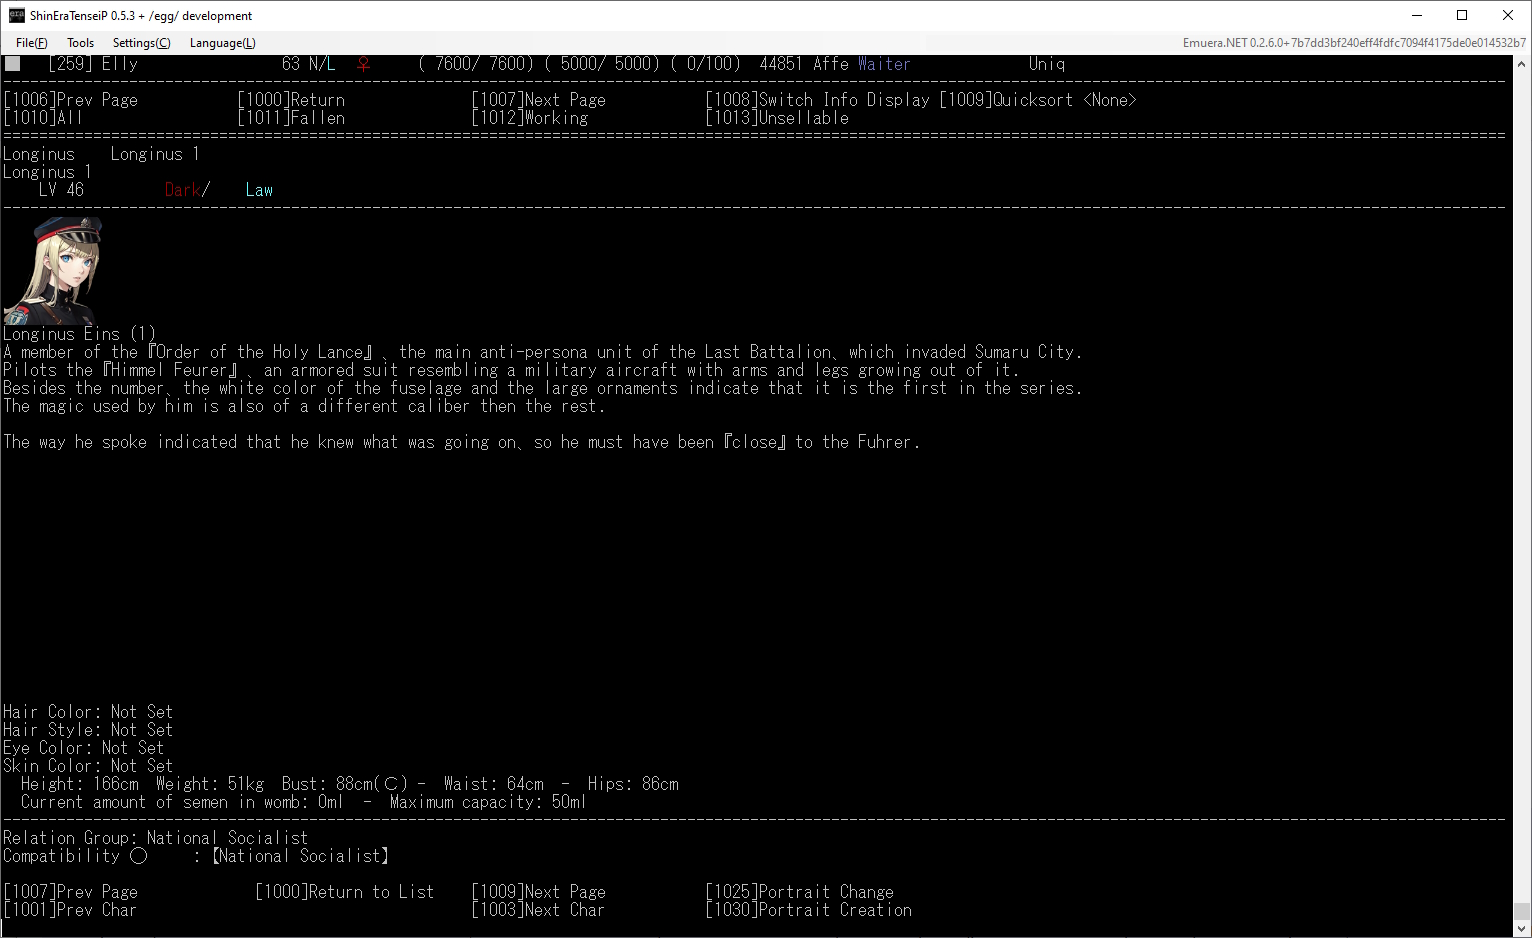Click the 'Maximum capacity: 50ml' value

pos(488,802)
